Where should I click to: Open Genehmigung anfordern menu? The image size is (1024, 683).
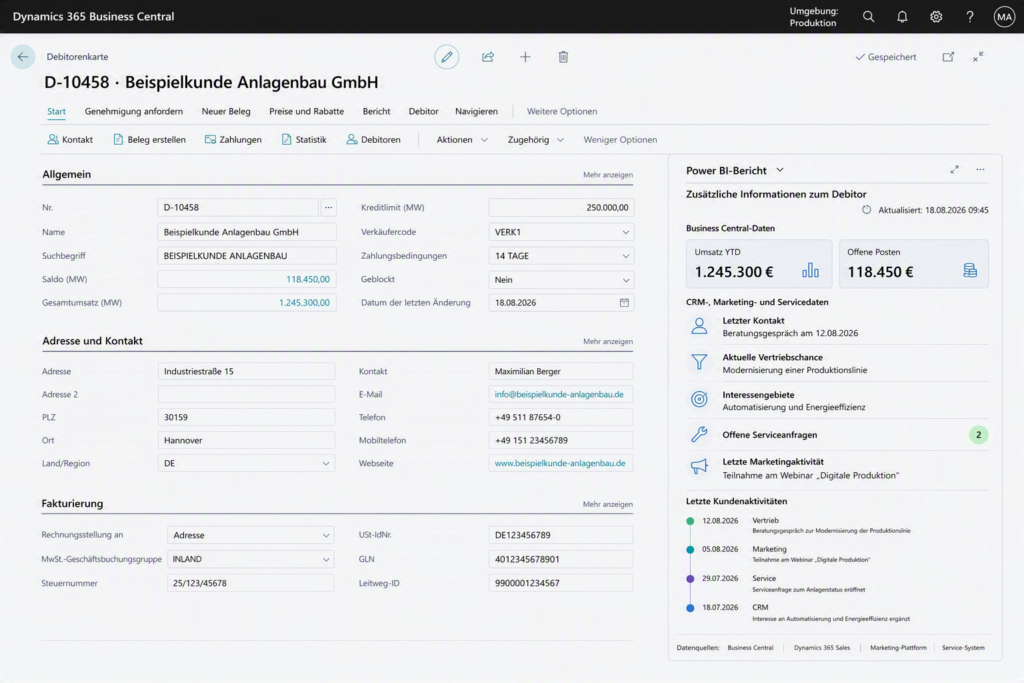point(133,111)
